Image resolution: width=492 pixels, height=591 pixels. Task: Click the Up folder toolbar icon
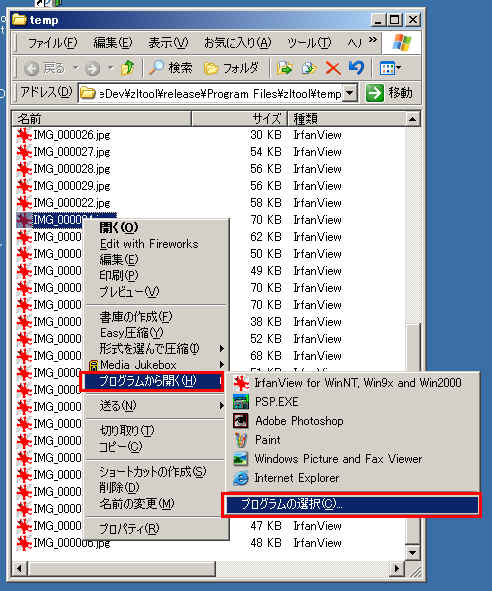click(x=127, y=68)
